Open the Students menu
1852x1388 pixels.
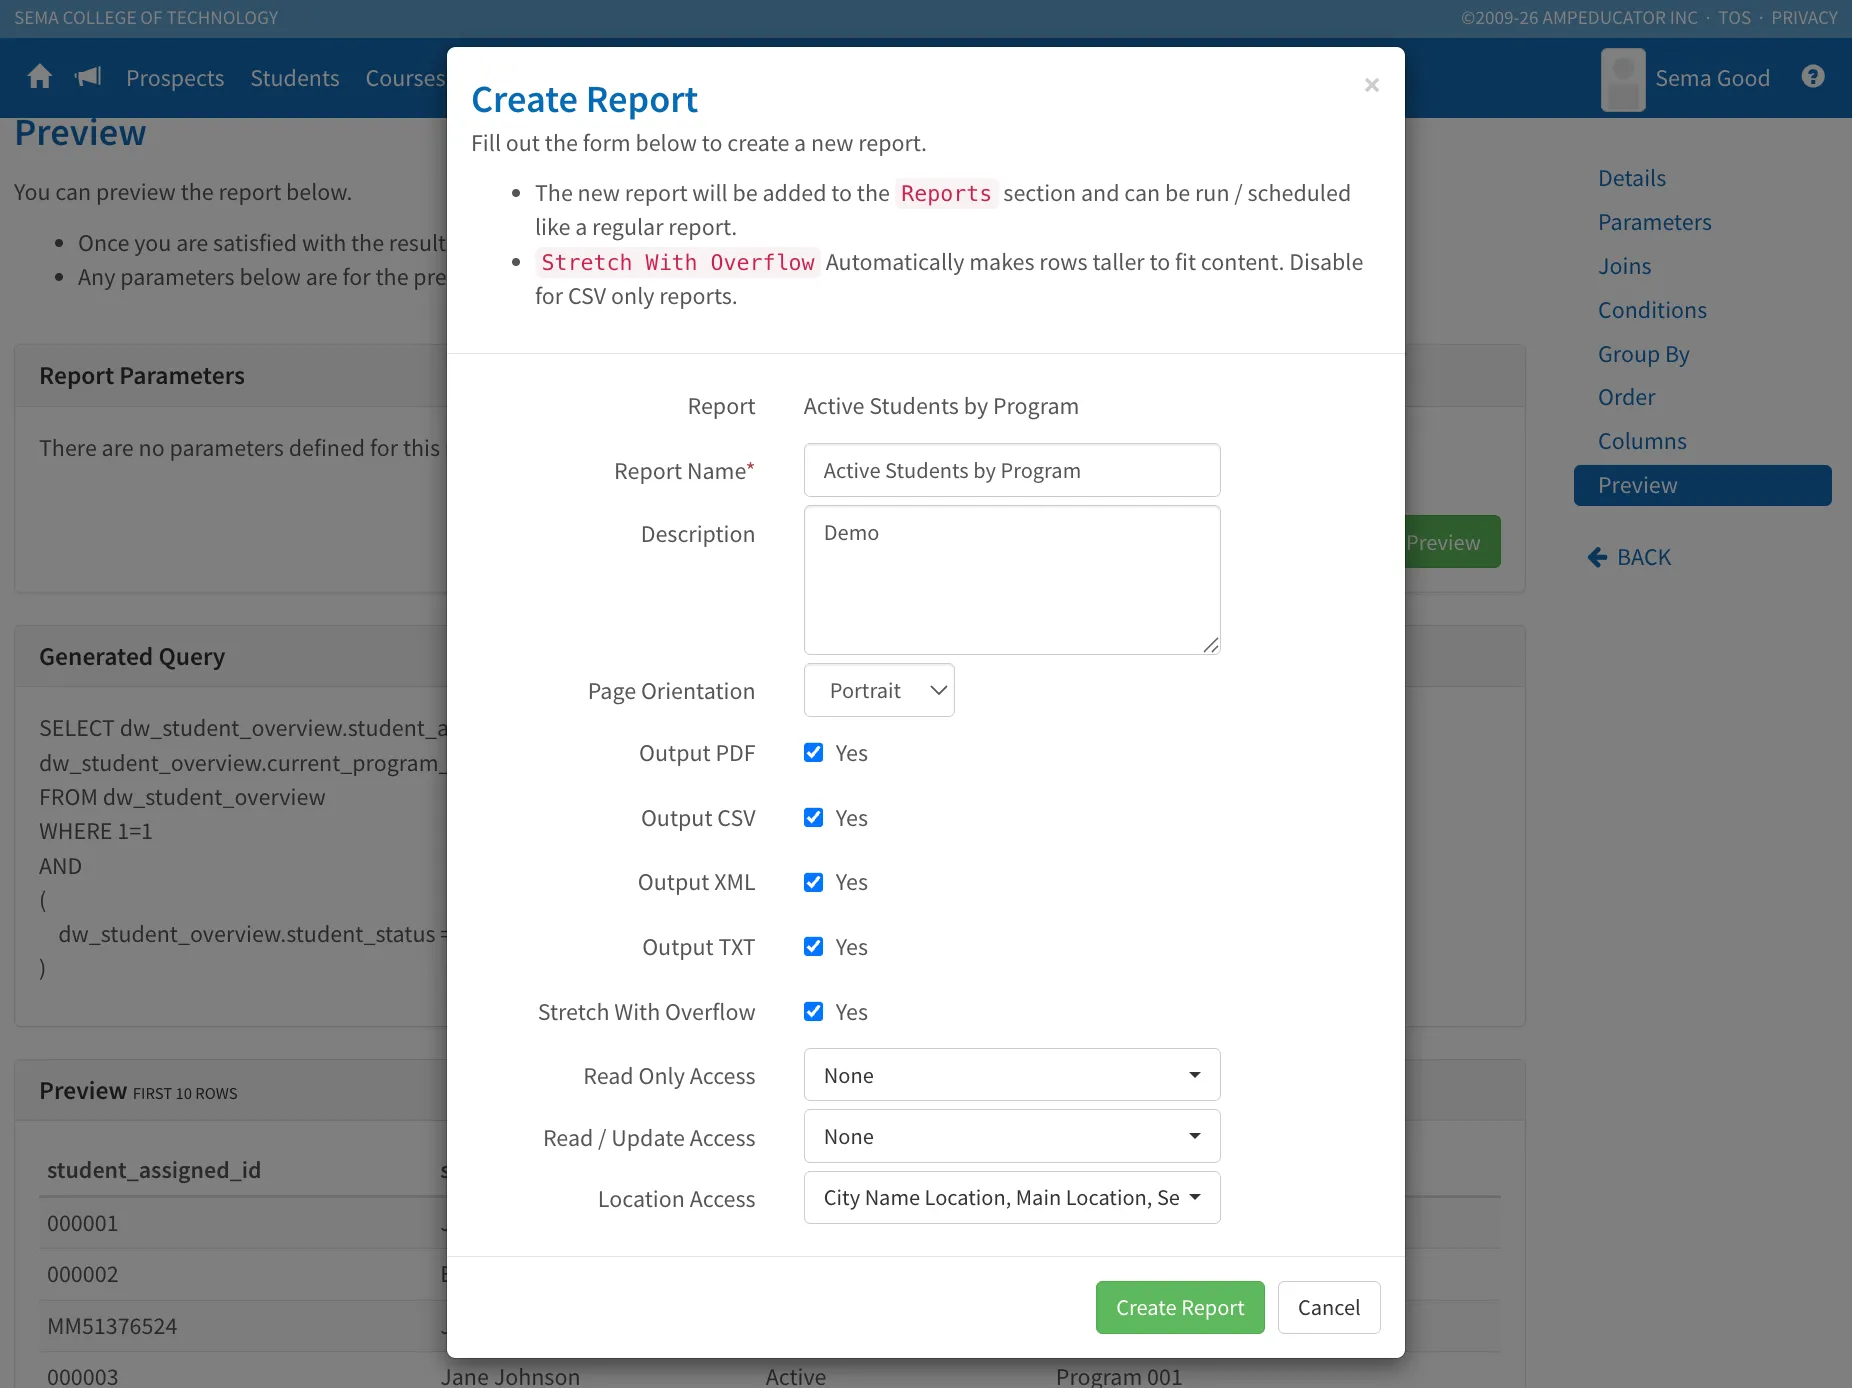tap(295, 78)
